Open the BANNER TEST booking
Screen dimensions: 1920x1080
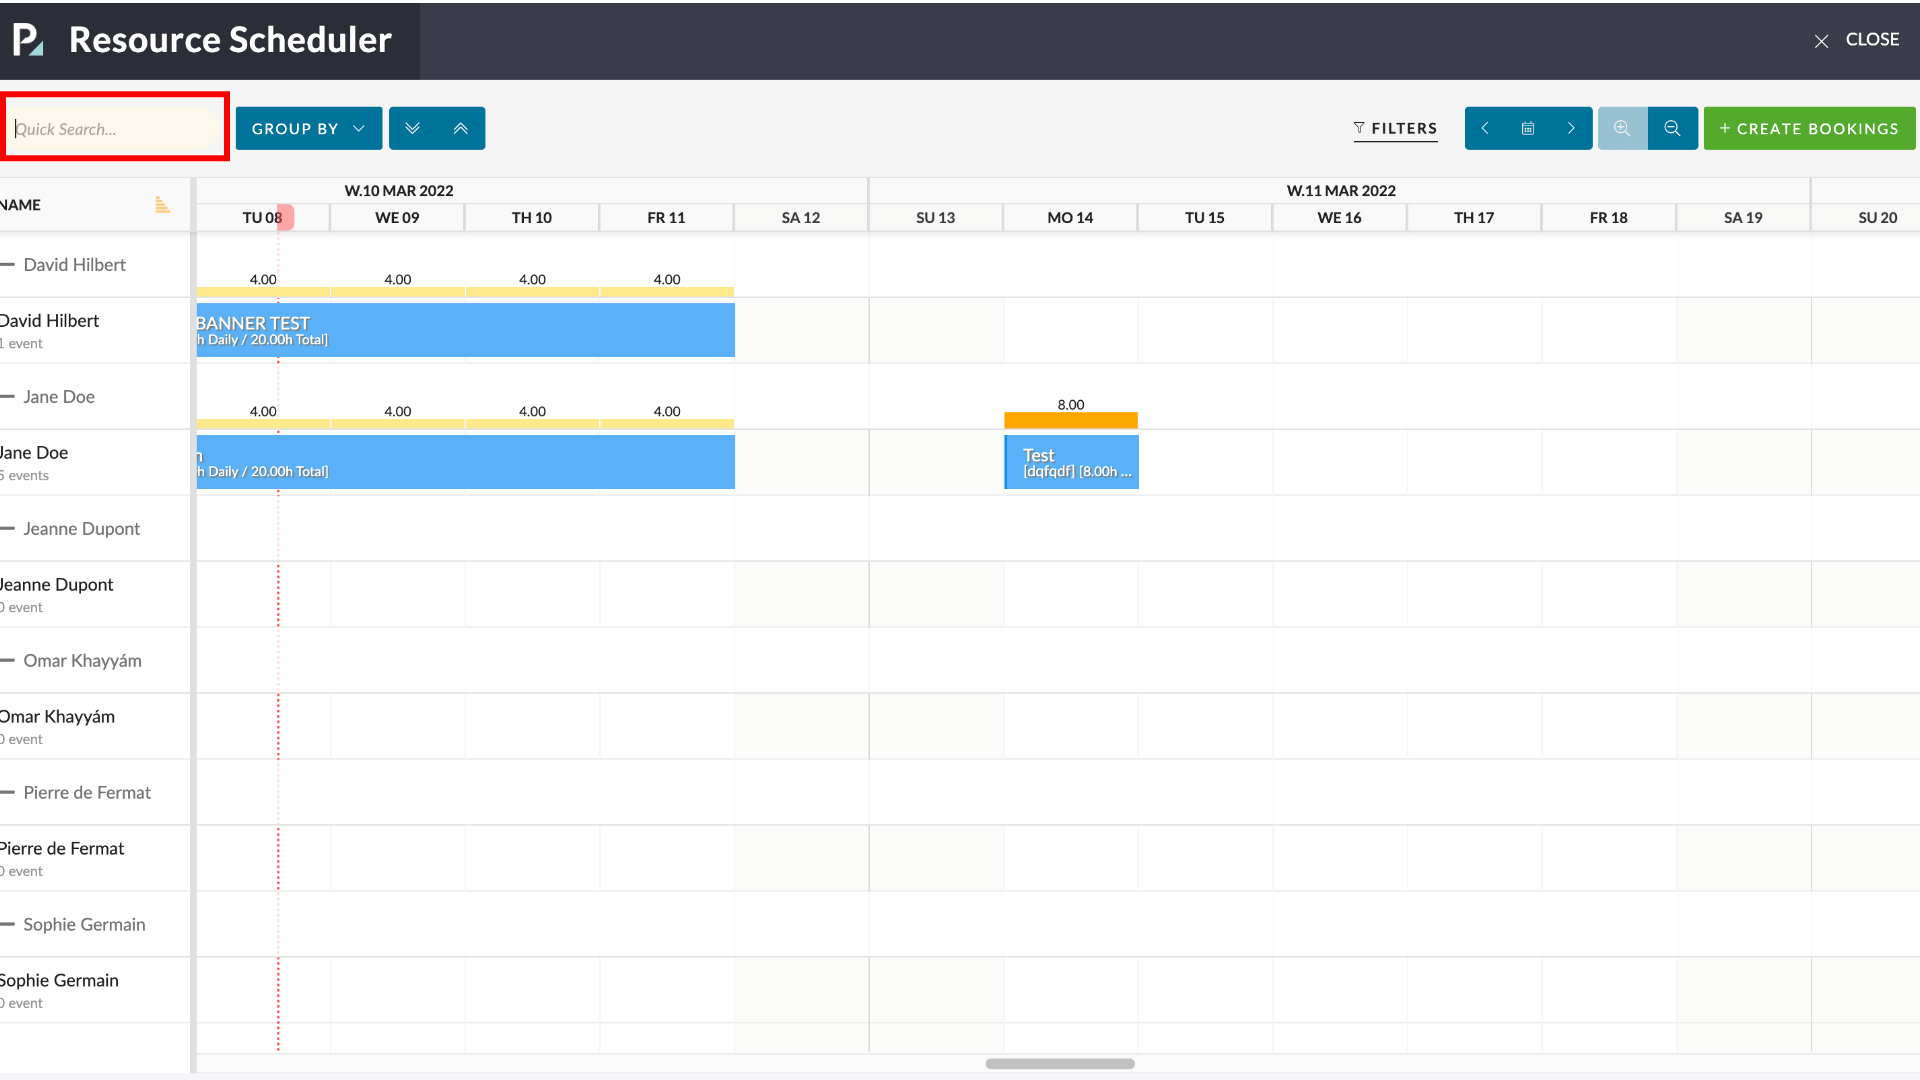466,330
